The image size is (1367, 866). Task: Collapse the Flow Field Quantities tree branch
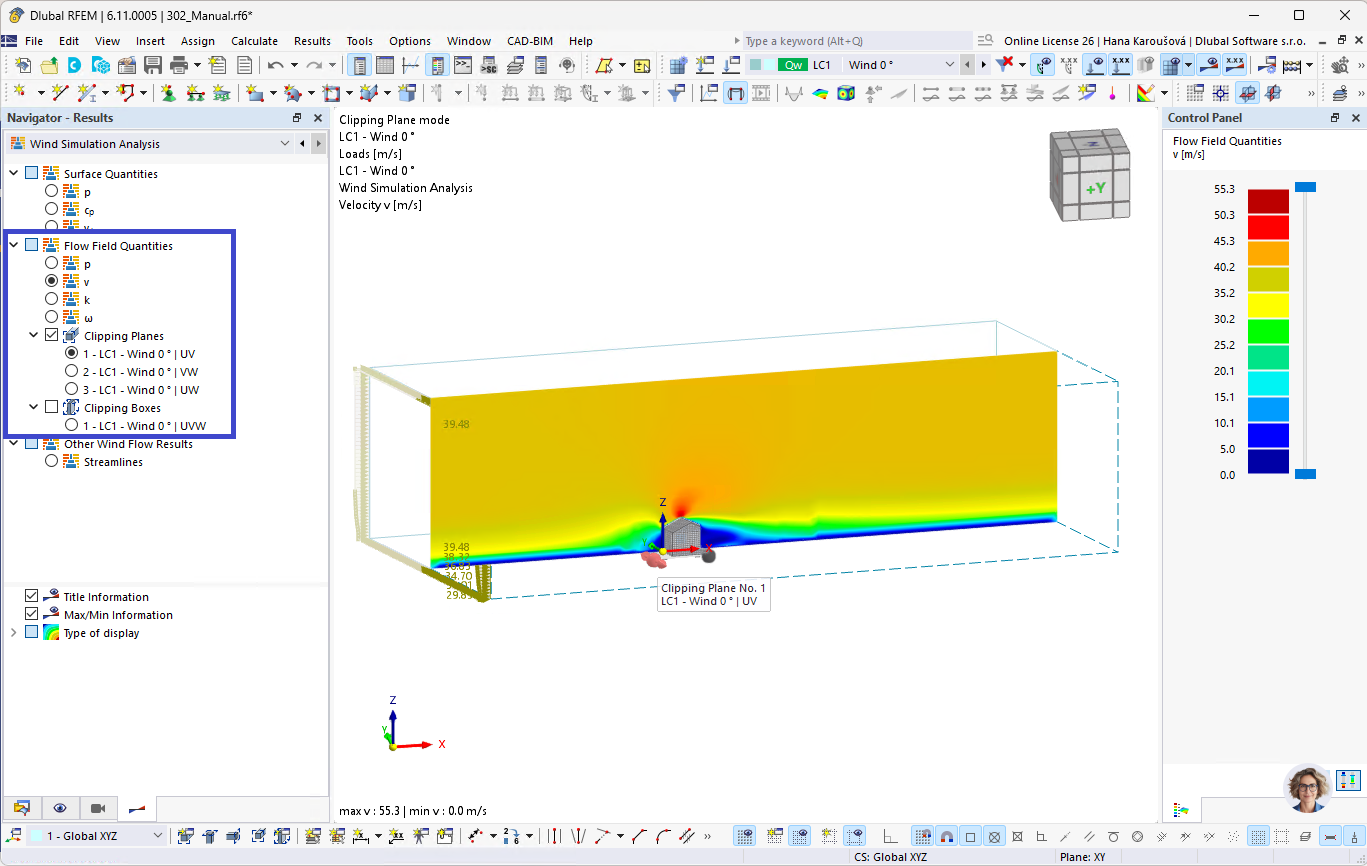click(12, 245)
